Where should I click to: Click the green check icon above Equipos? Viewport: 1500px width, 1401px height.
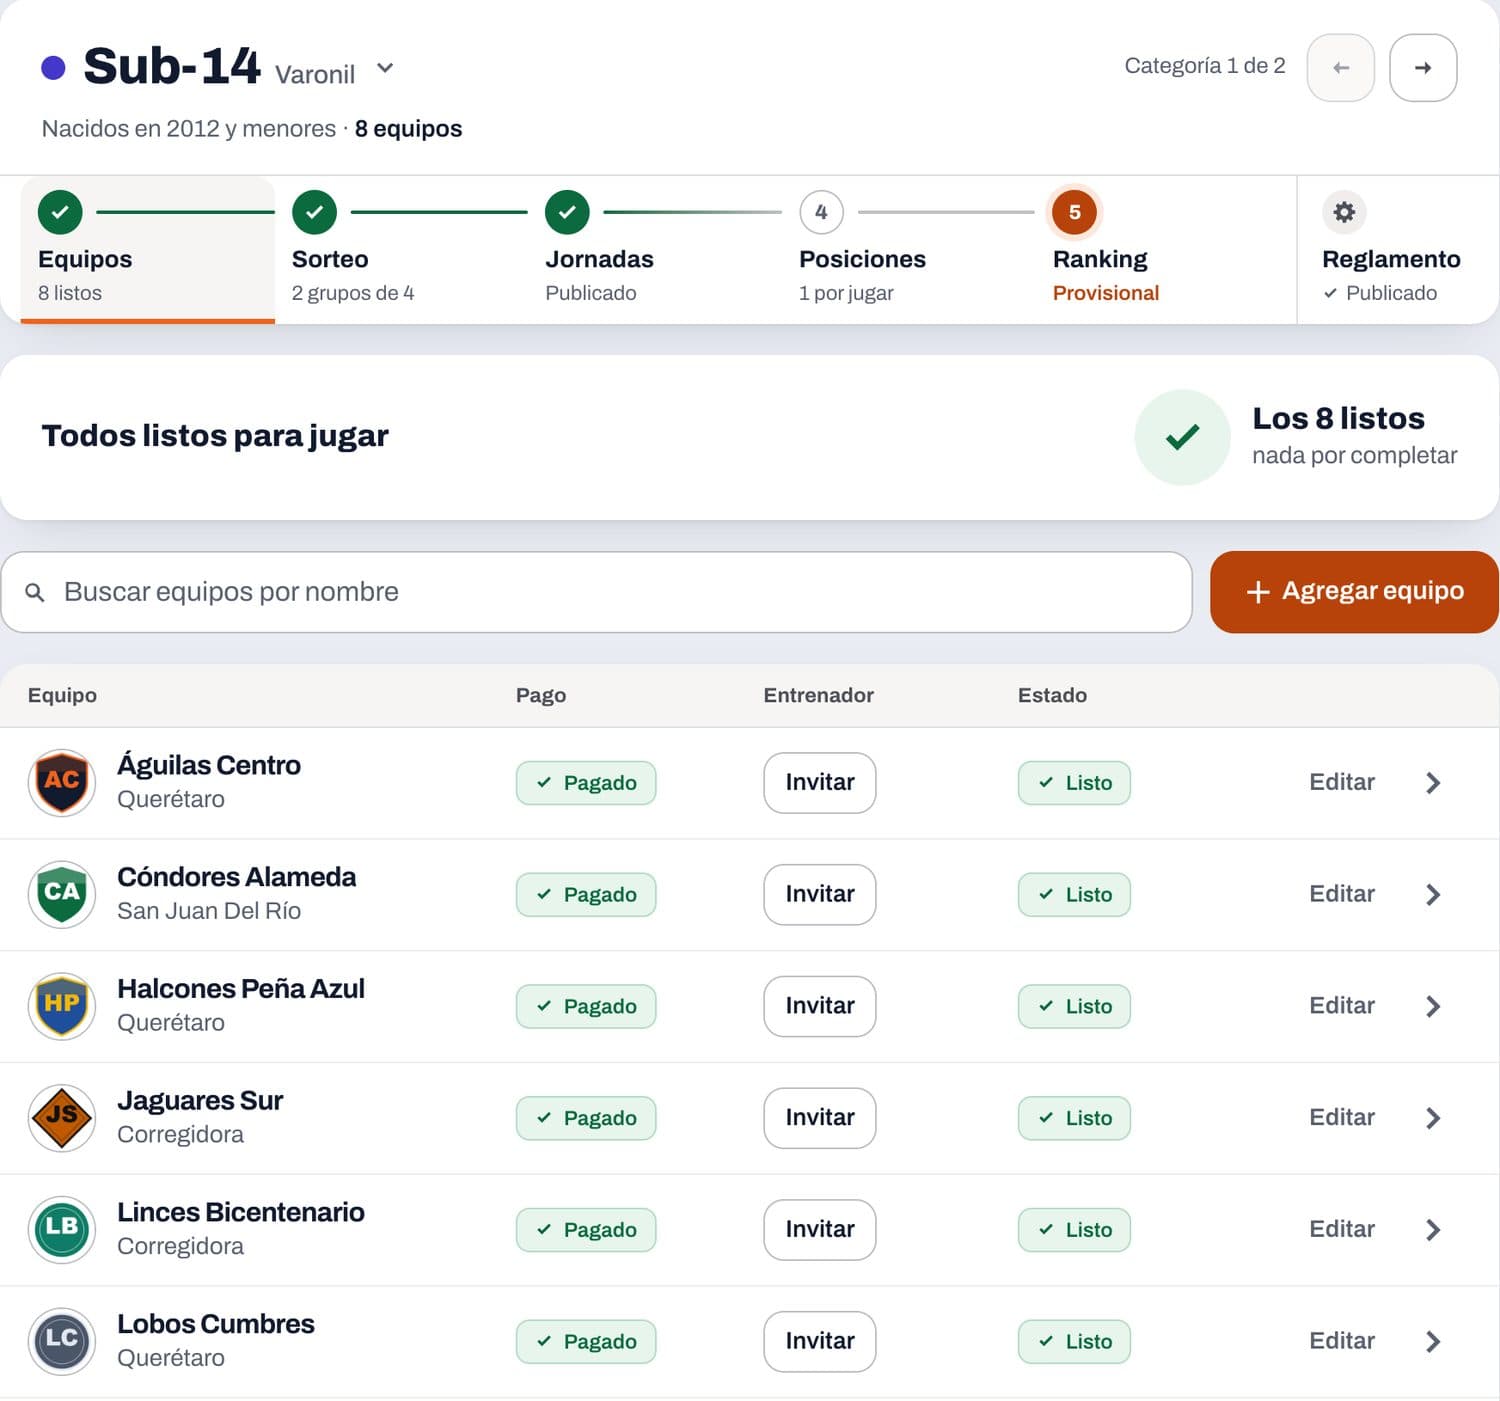[x=60, y=212]
